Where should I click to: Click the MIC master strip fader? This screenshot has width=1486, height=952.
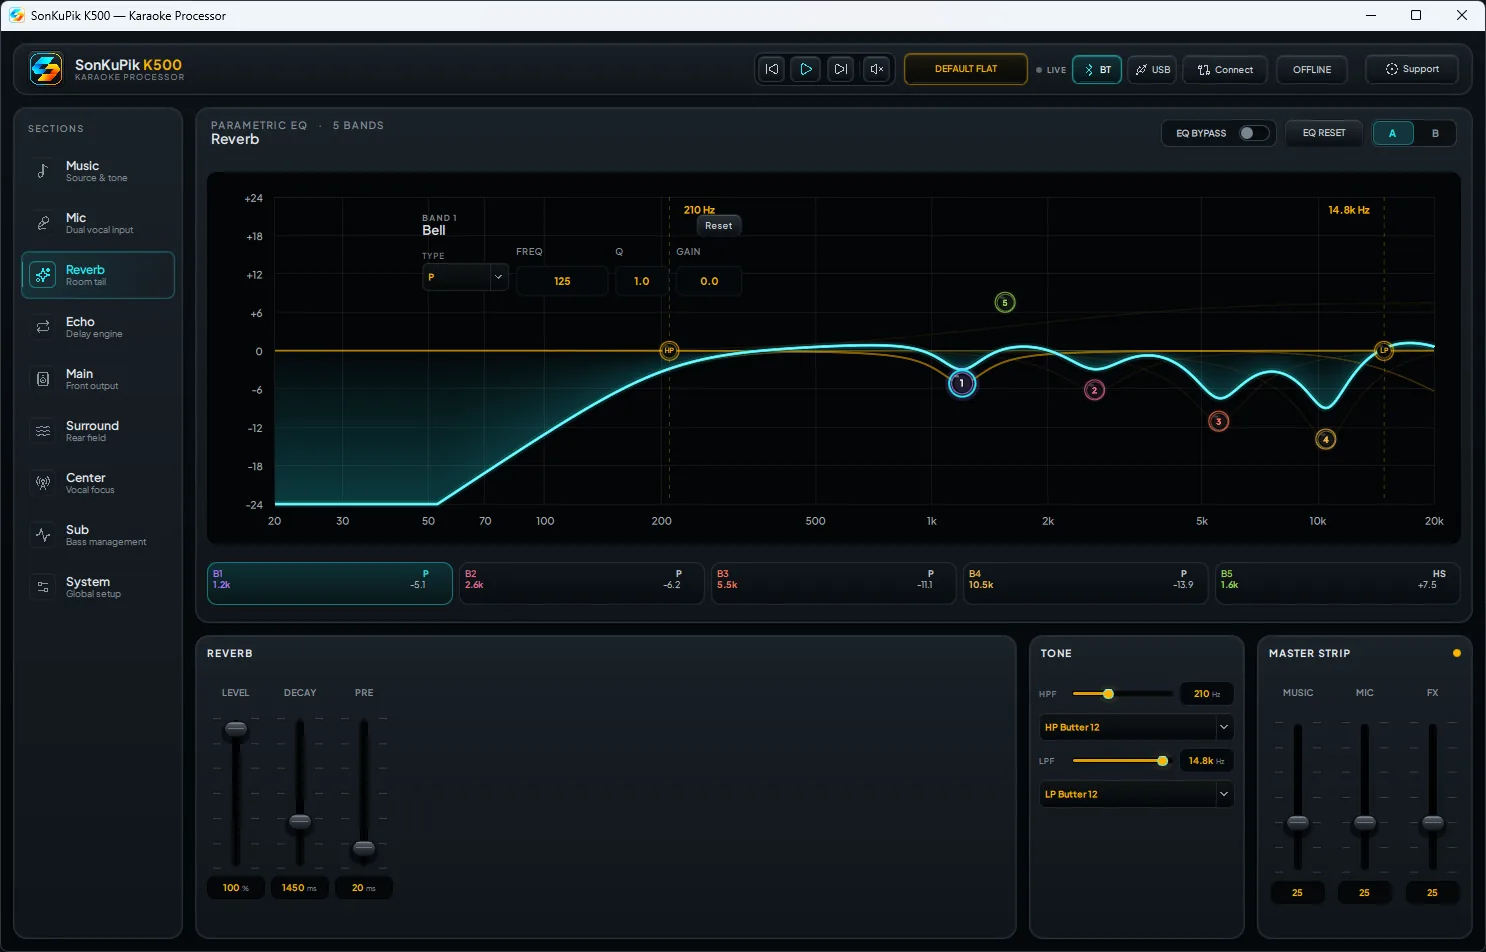click(1365, 823)
